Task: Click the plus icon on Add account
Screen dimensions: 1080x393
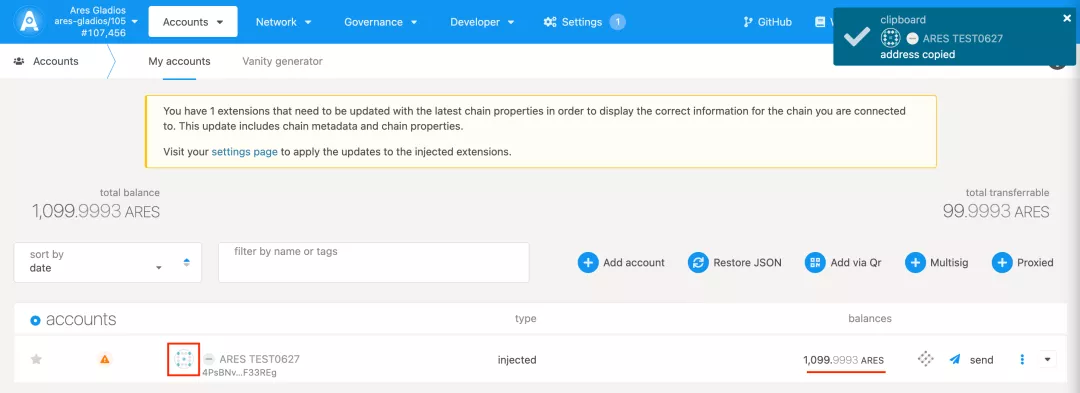Action: [588, 262]
